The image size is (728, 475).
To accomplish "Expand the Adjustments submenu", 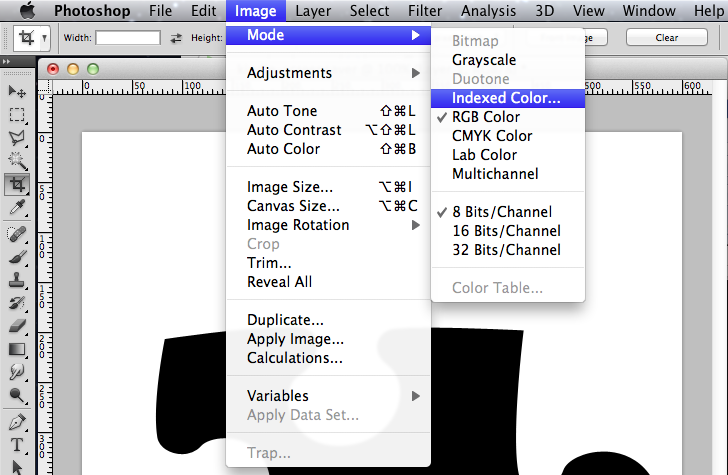I will [329, 73].
